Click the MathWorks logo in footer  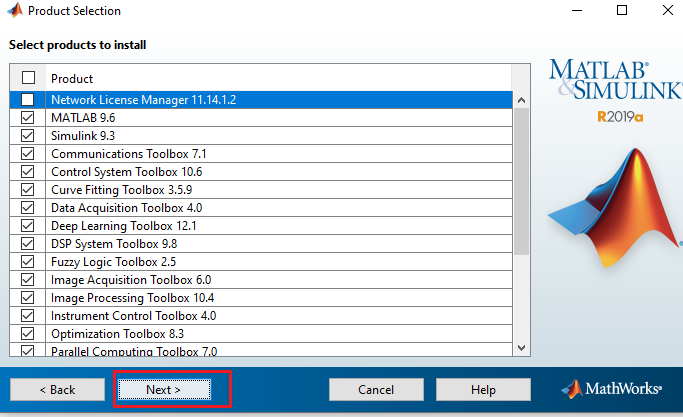[611, 388]
